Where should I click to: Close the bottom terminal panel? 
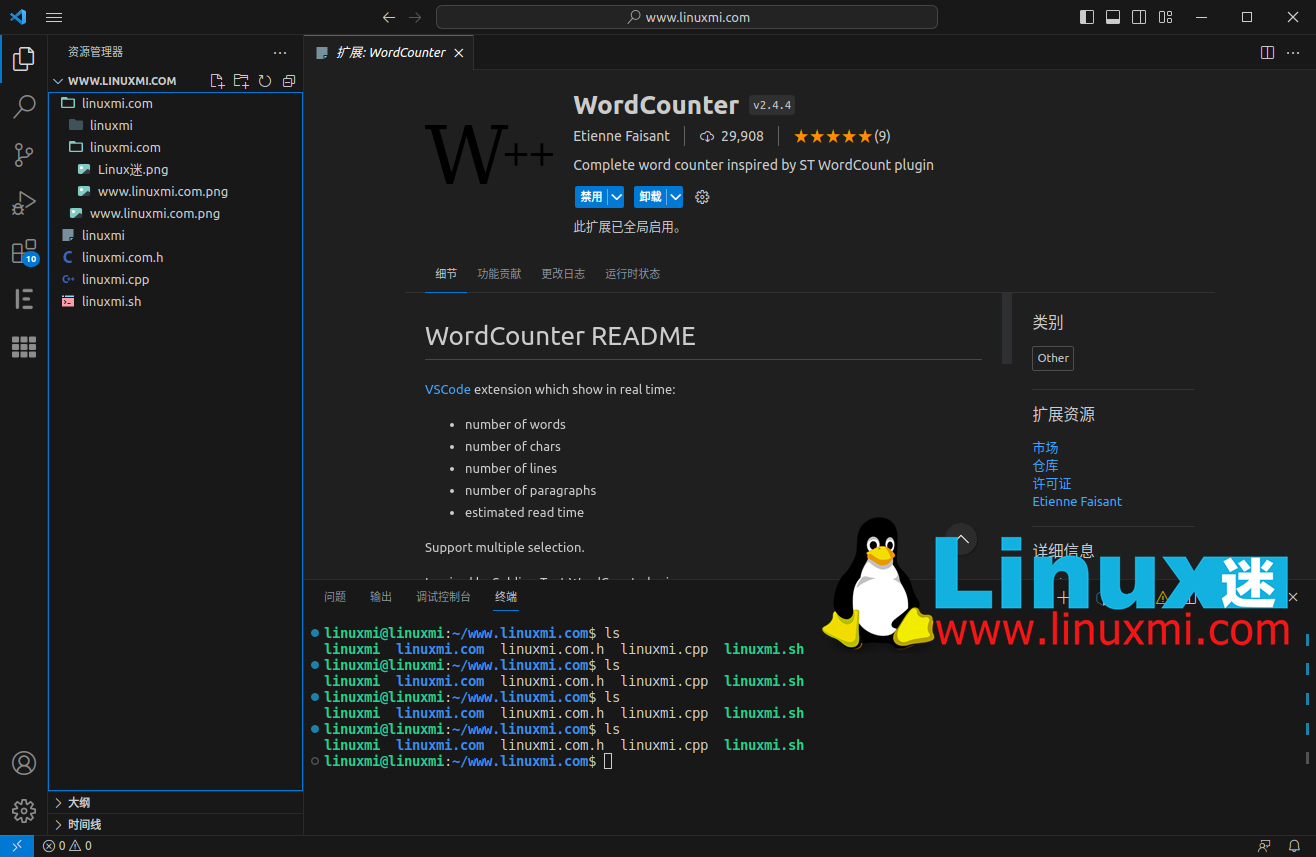pyautogui.click(x=1293, y=597)
